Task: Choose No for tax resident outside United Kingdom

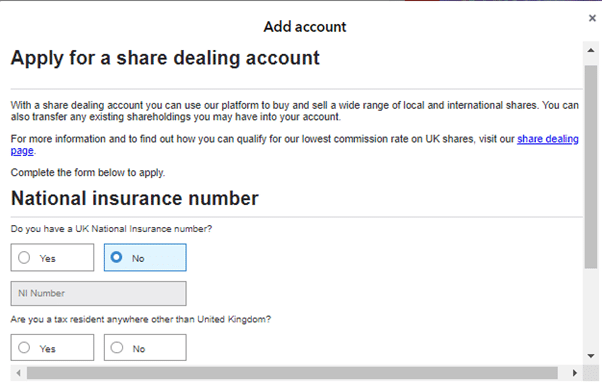Action: pos(145,348)
